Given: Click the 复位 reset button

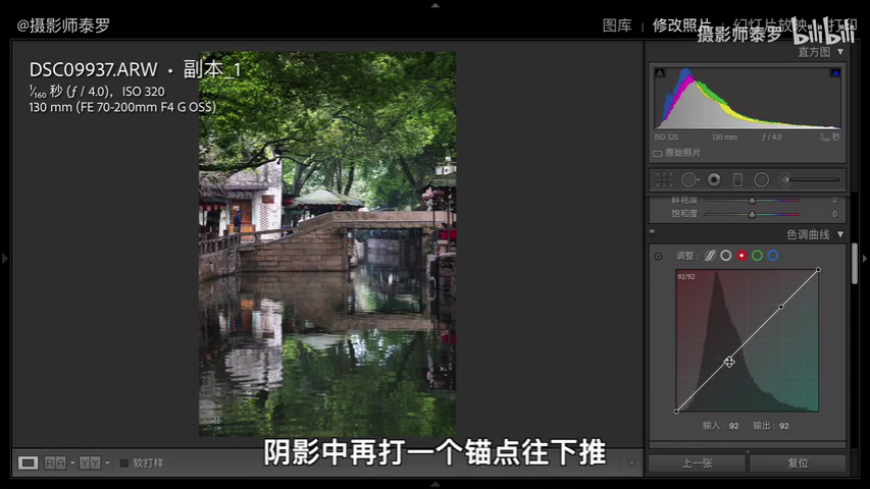Looking at the screenshot, I should tap(798, 463).
